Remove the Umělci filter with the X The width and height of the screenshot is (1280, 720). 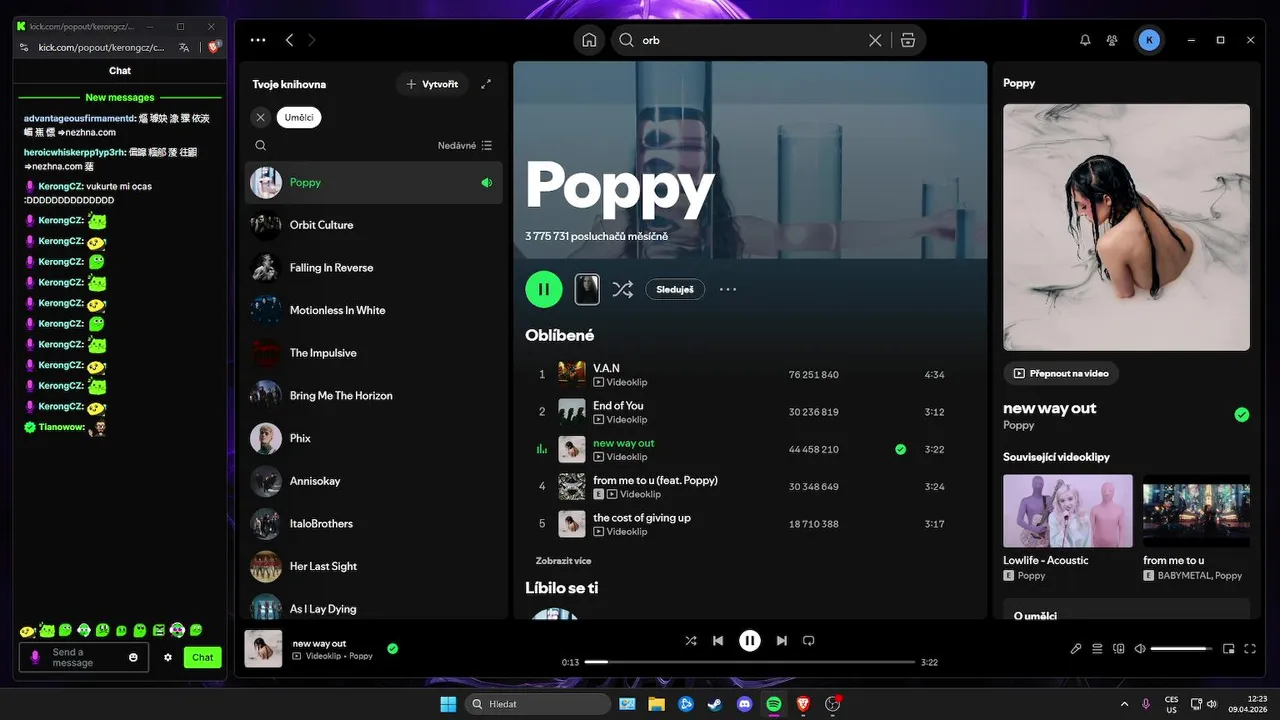click(260, 117)
